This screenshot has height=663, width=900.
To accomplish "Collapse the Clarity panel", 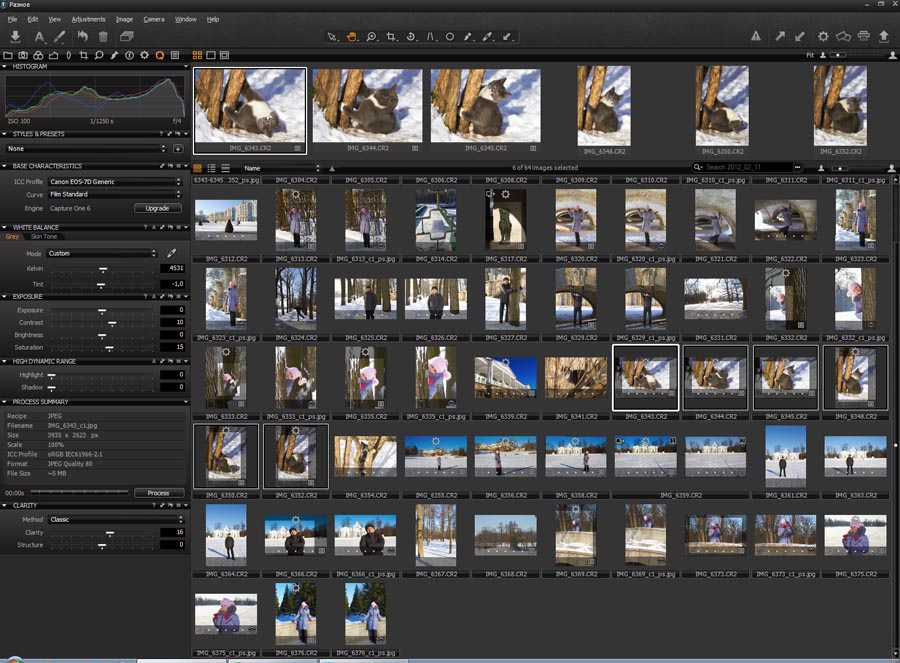I will (x=5, y=506).
